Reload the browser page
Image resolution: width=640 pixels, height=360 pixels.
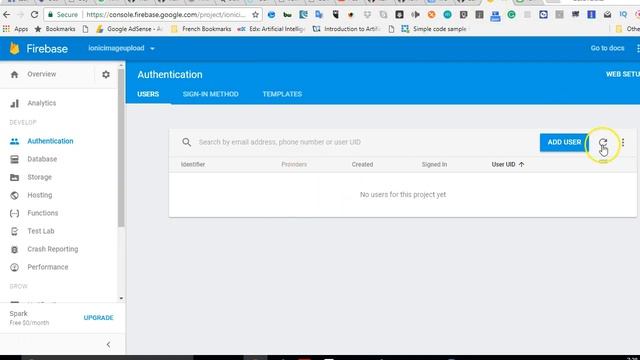pos(34,15)
